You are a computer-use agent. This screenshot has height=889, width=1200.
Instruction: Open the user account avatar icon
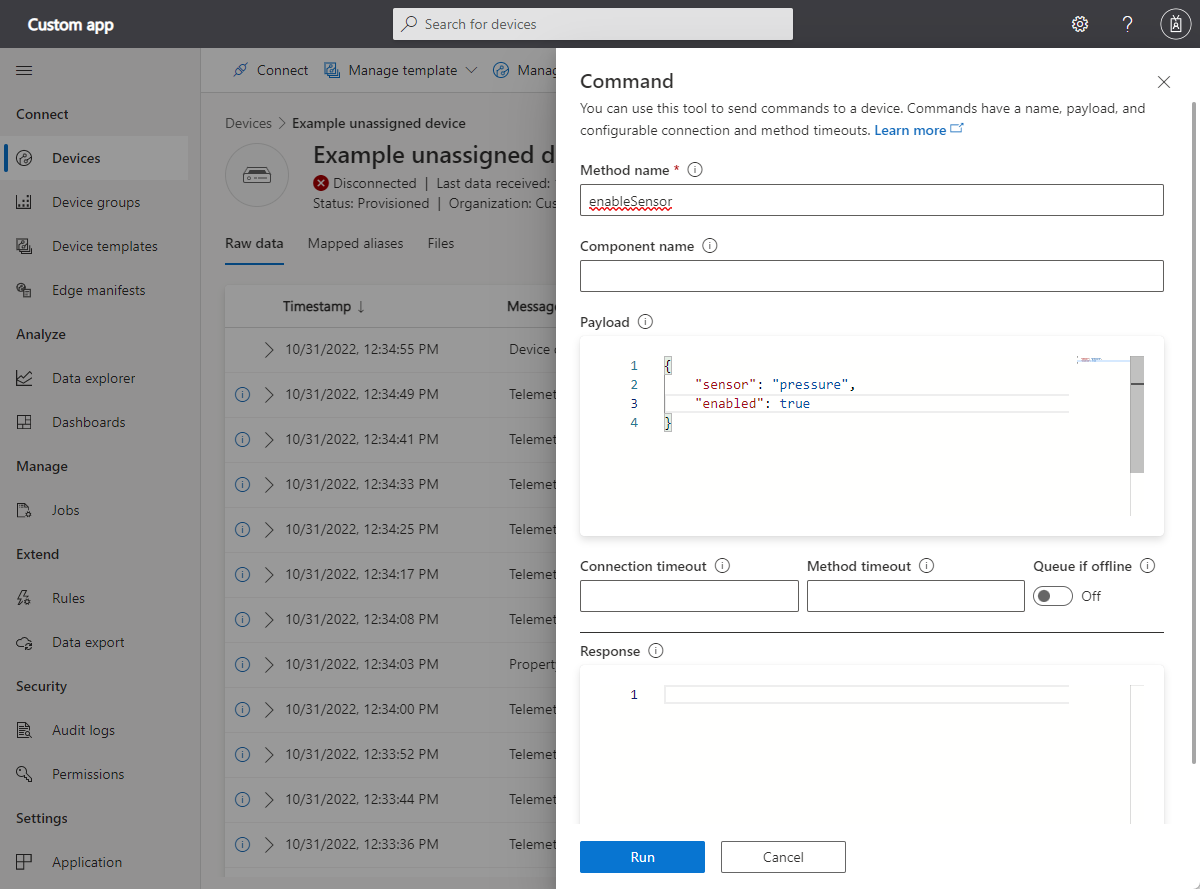1174,24
